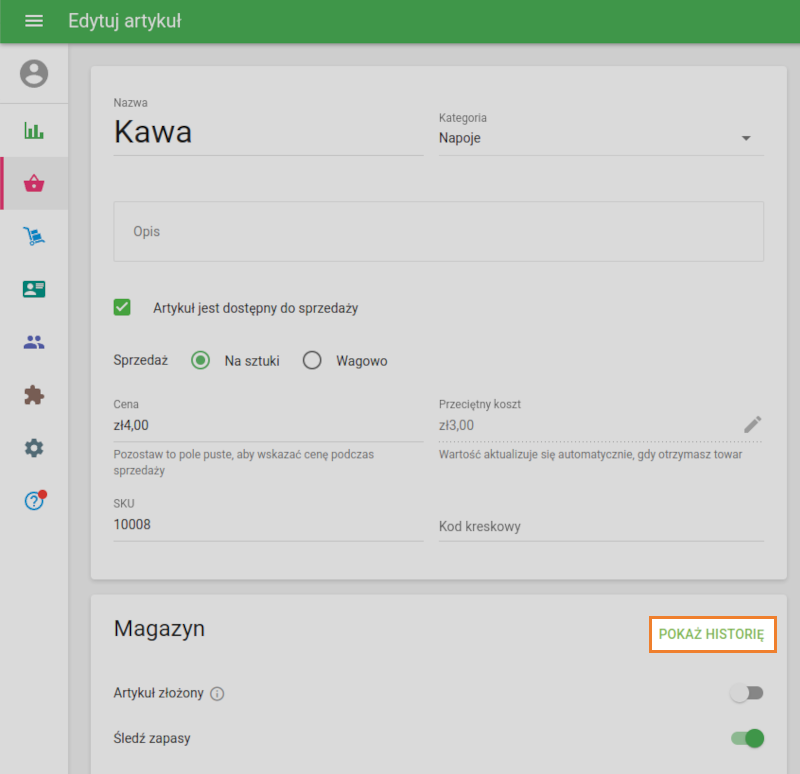Select the shopping basket articles icon

point(34,183)
